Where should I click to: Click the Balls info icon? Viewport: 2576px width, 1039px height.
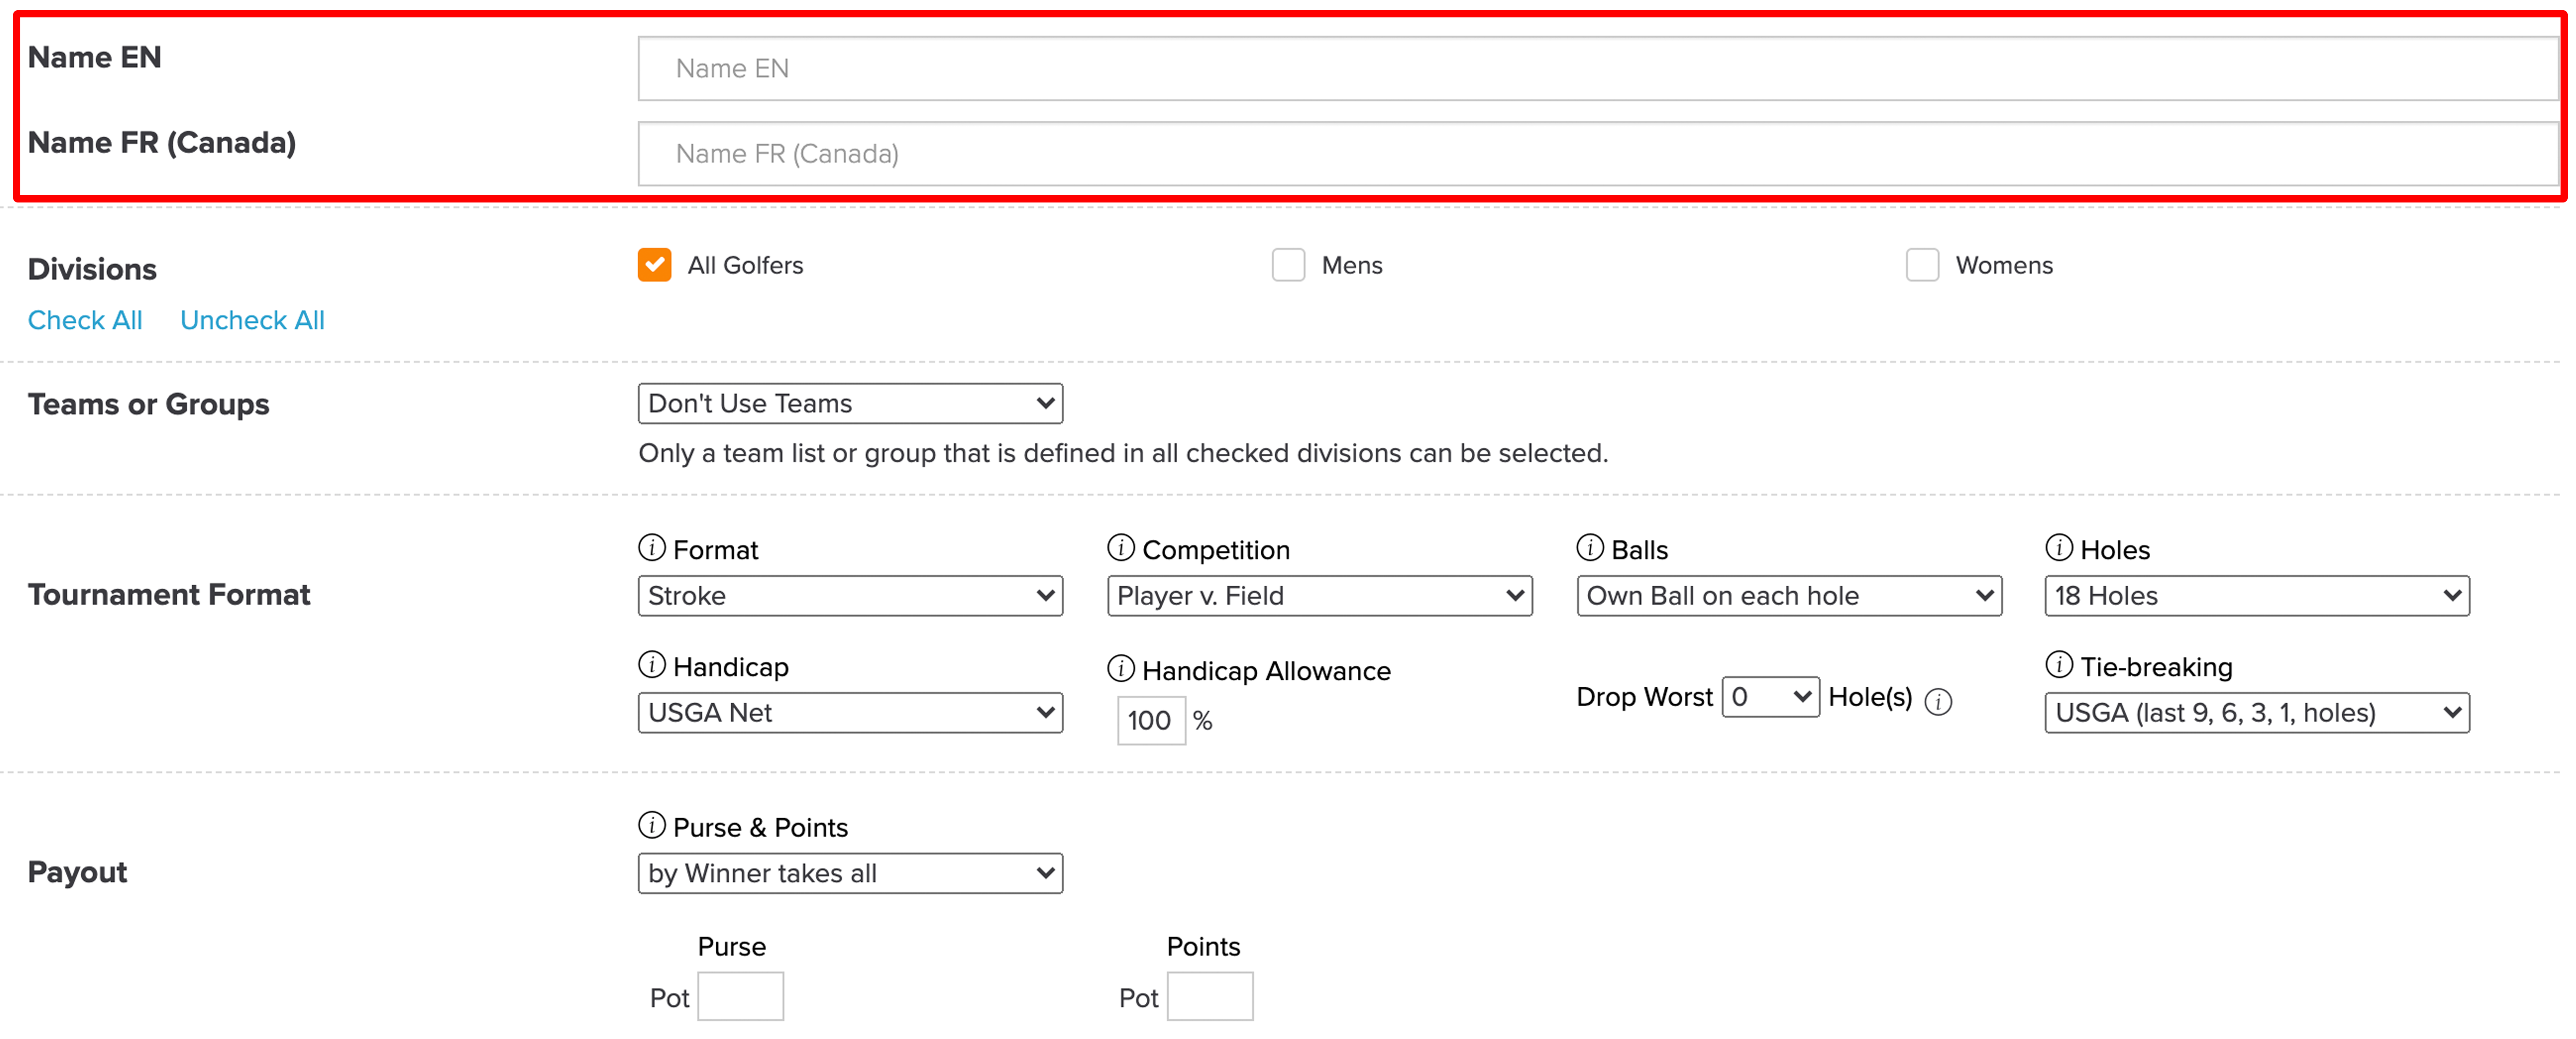(1590, 548)
